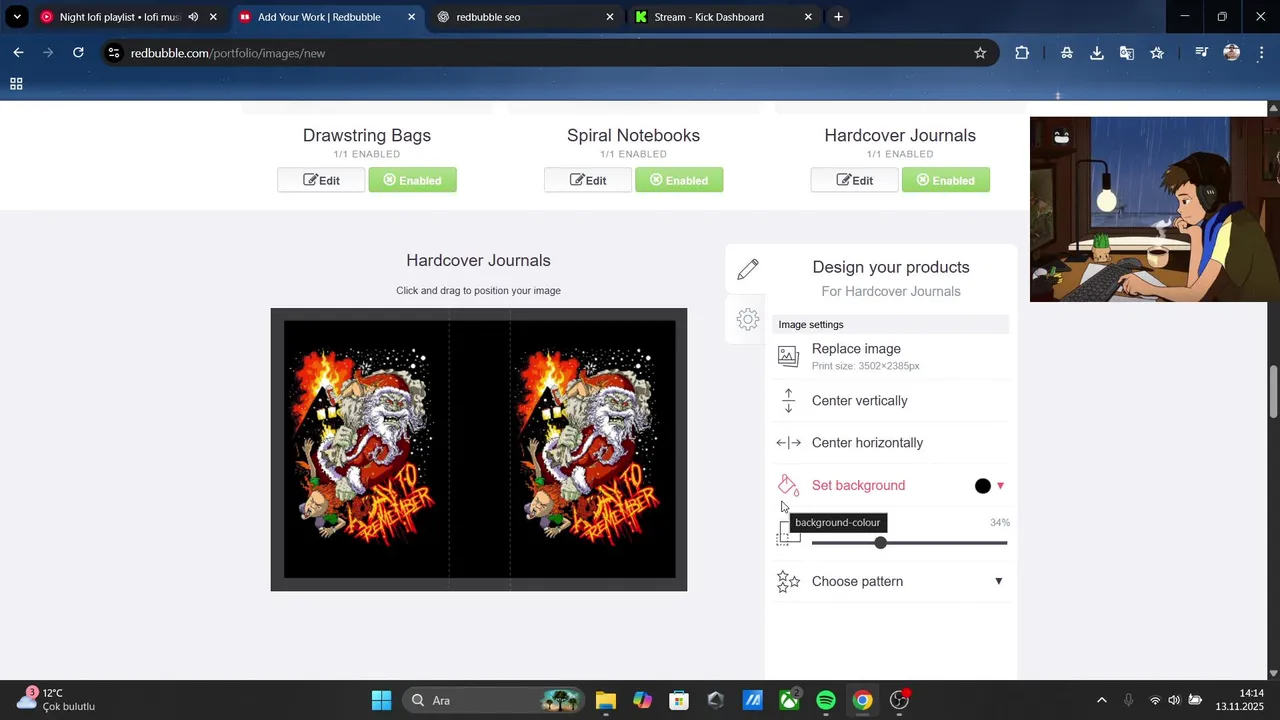Bookmark this page with star icon
Viewport: 1280px width, 720px height.
pyautogui.click(x=980, y=53)
